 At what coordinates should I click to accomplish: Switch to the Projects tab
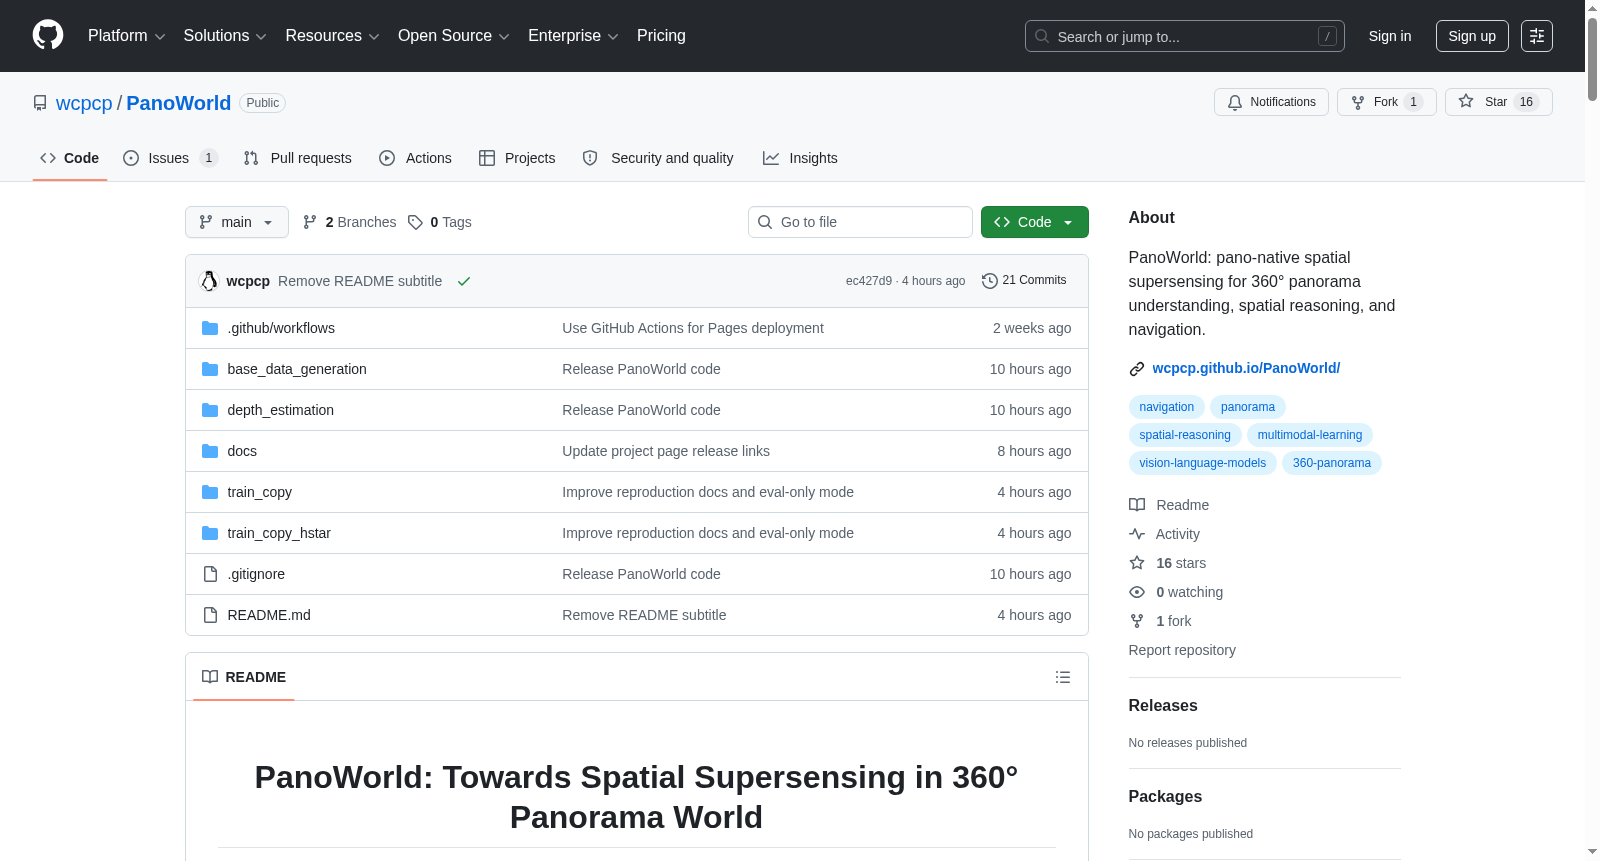coord(517,158)
